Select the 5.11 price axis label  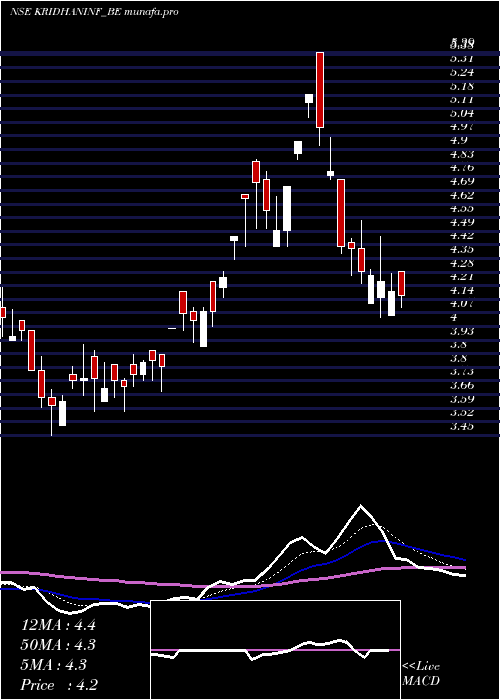pyautogui.click(x=462, y=100)
